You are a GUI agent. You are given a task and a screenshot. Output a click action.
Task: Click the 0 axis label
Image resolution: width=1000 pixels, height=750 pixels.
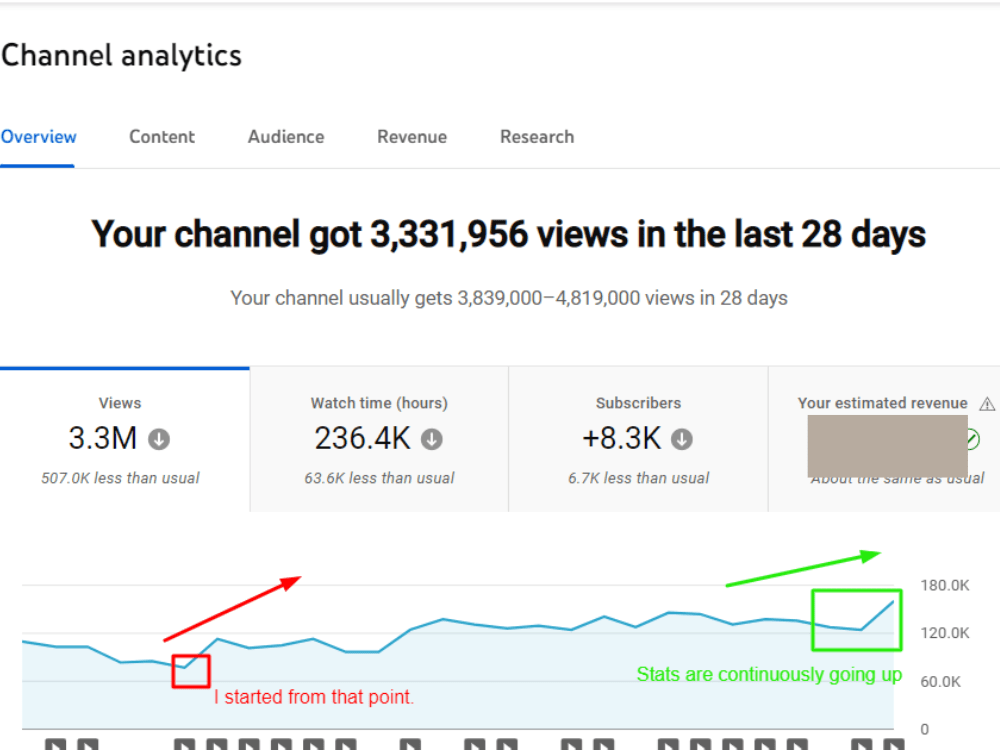click(925, 729)
